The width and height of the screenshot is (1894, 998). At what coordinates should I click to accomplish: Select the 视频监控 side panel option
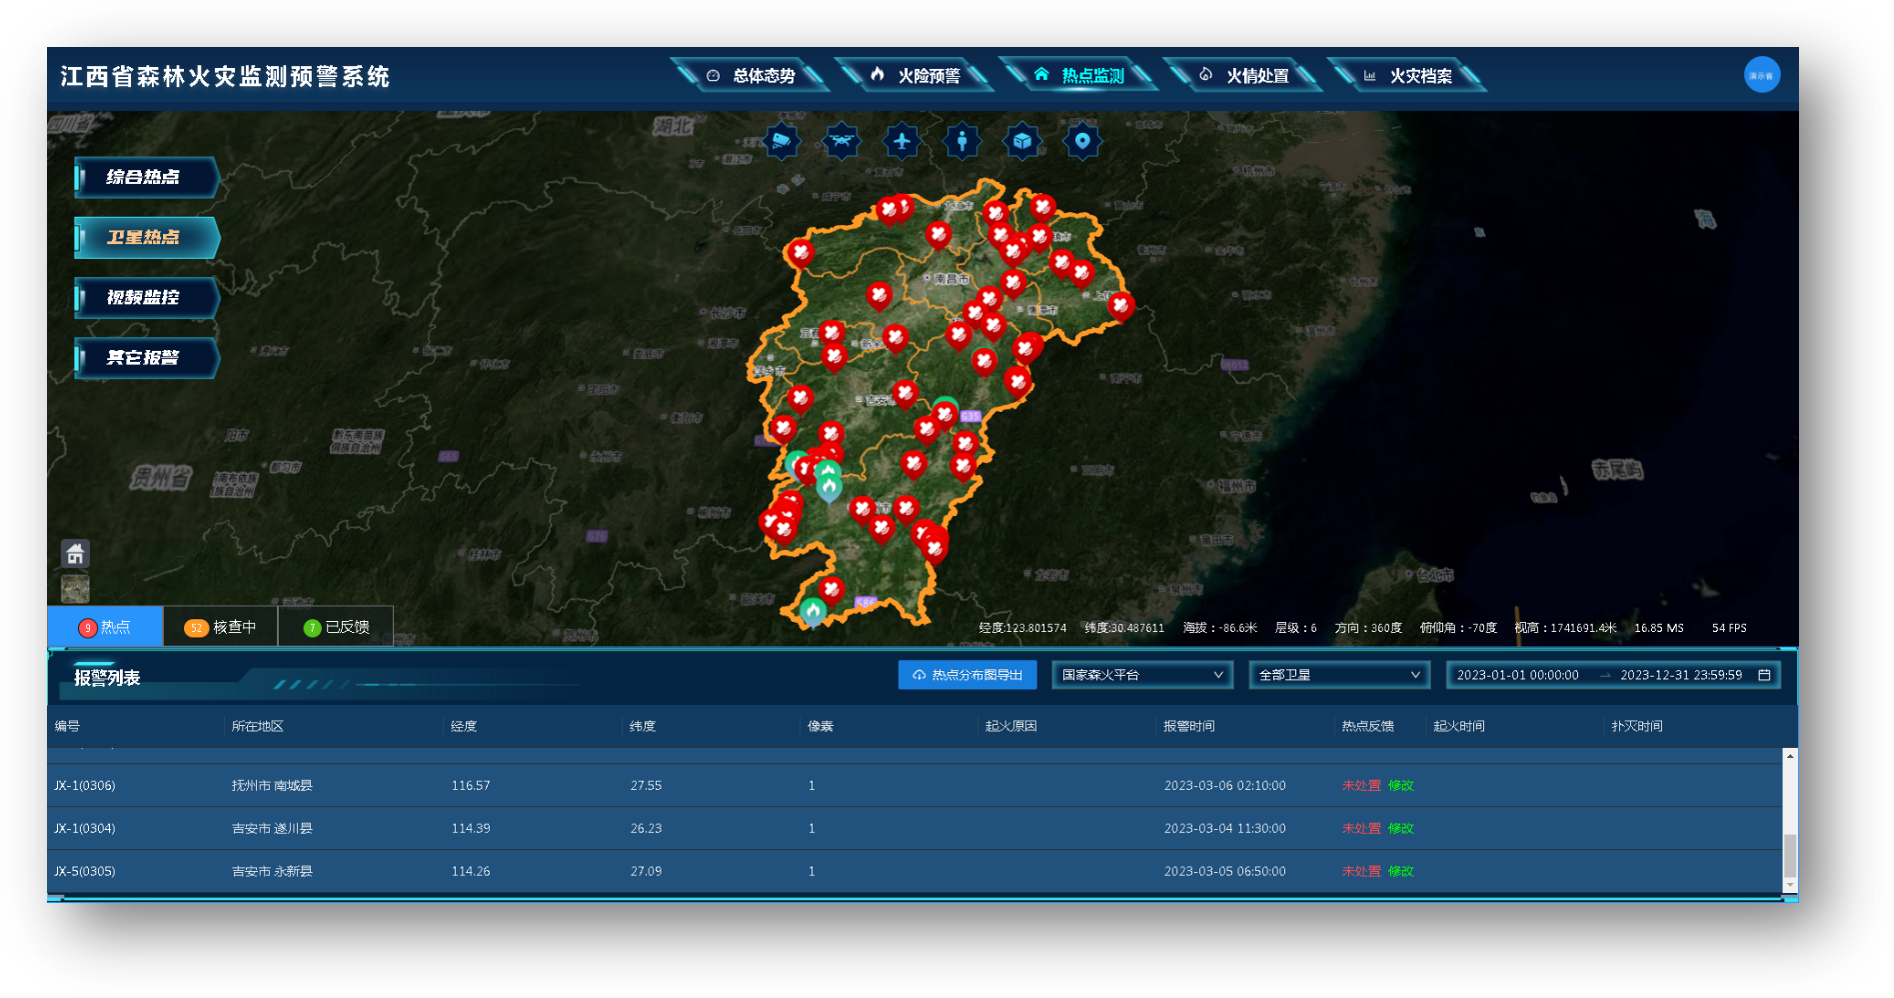tap(145, 297)
